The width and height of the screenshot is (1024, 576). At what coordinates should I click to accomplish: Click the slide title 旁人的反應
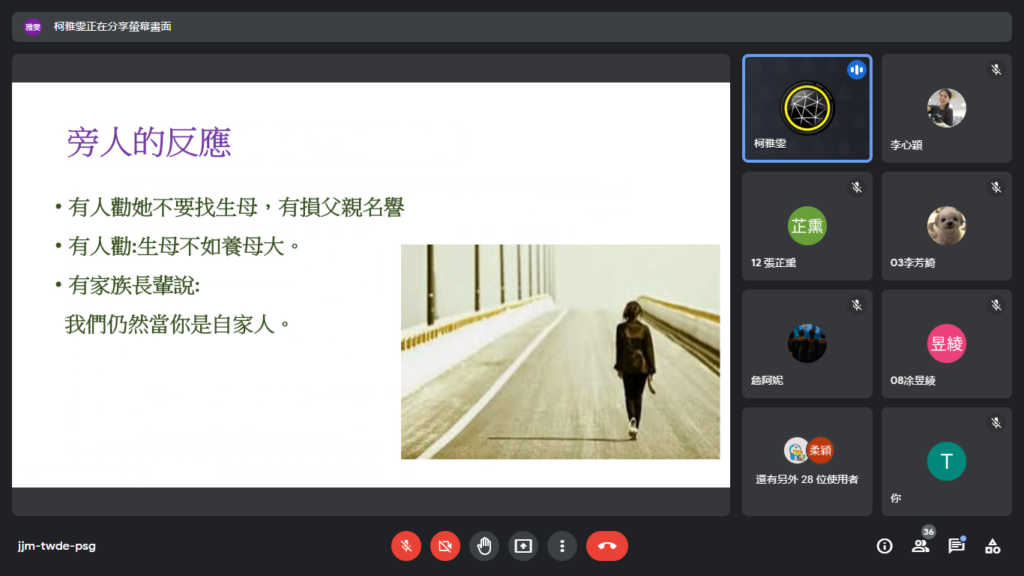[149, 142]
